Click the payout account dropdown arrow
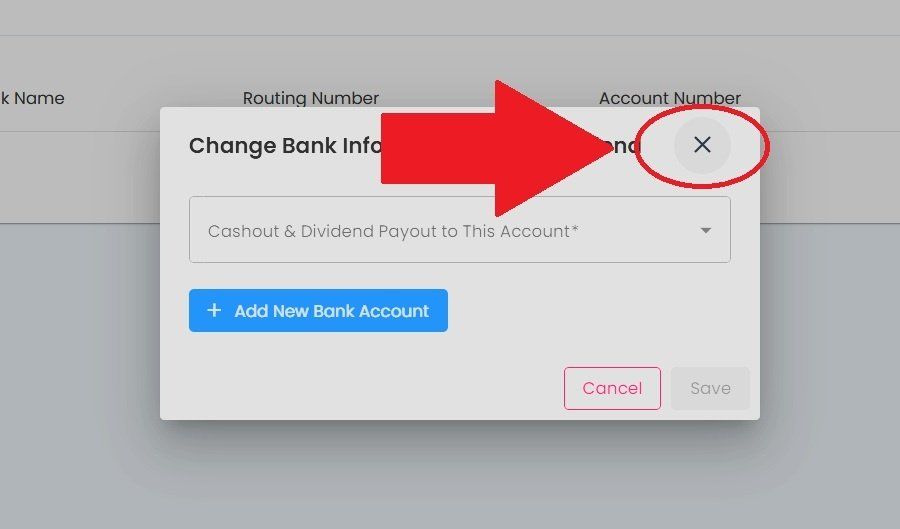900x529 pixels. [x=705, y=231]
